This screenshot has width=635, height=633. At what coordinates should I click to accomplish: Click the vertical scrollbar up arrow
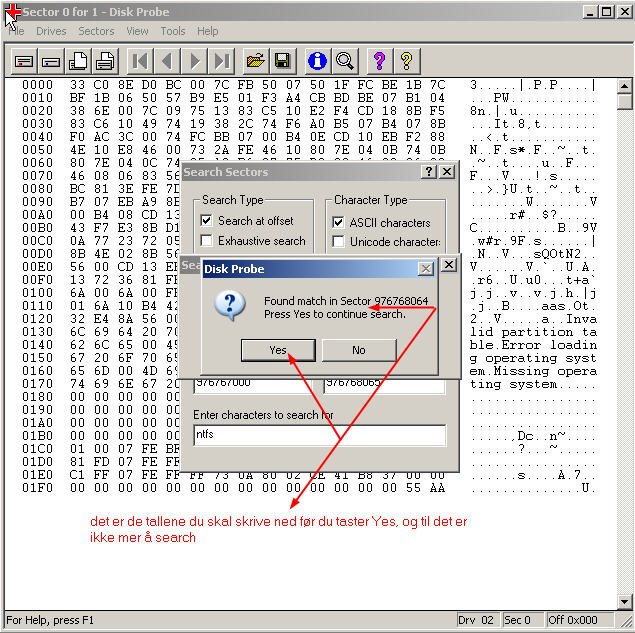624,86
